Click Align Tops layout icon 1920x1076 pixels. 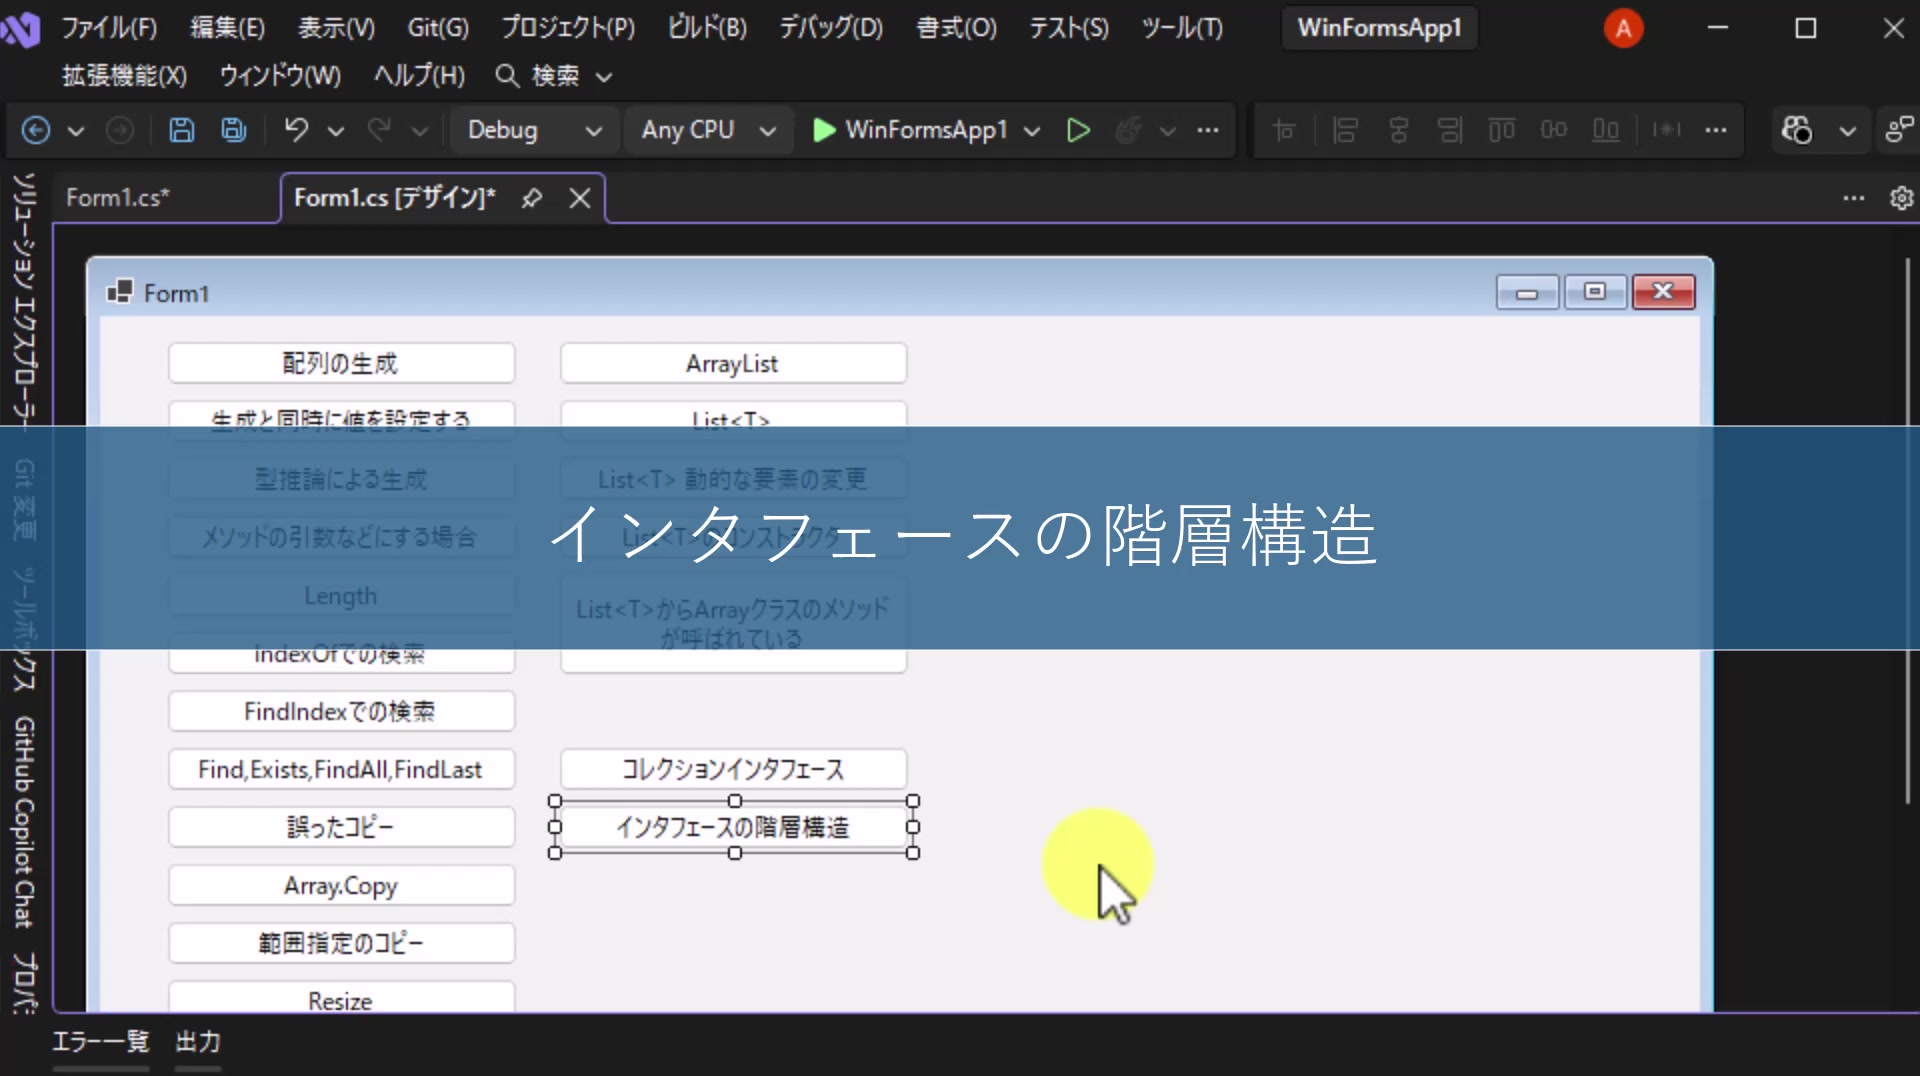click(1502, 130)
